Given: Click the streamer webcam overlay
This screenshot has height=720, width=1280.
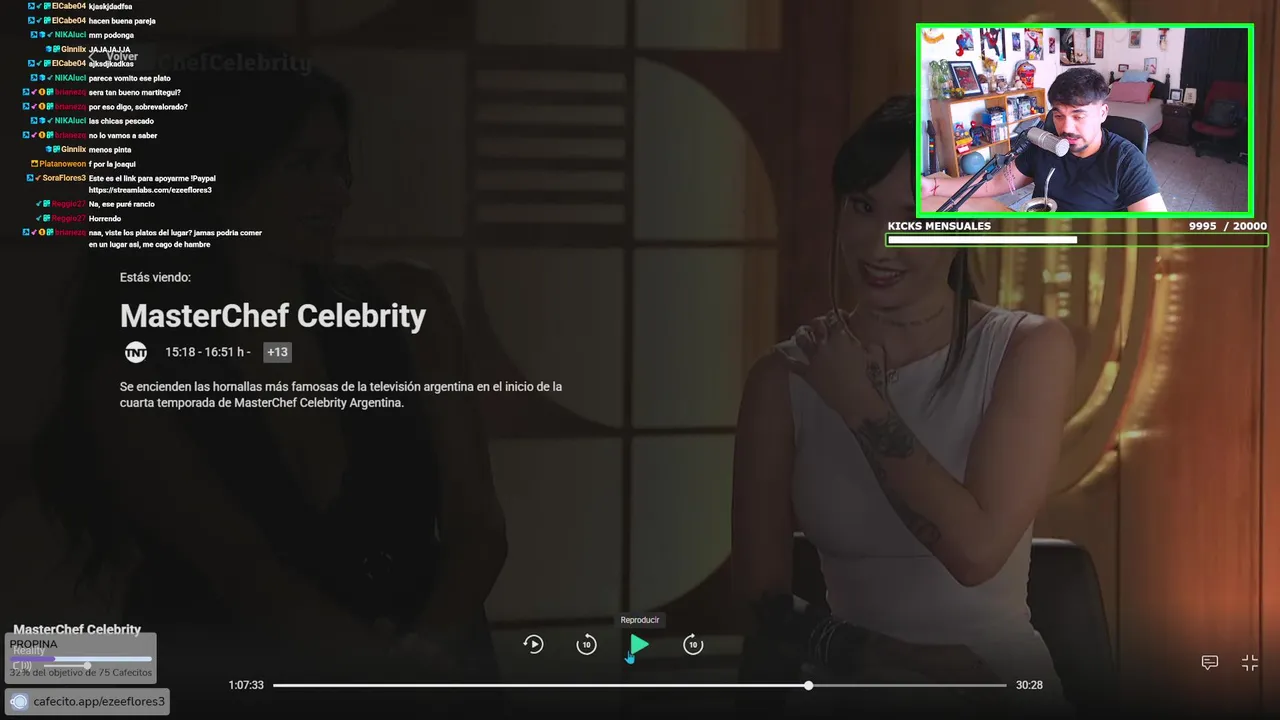Looking at the screenshot, I should 1085,120.
